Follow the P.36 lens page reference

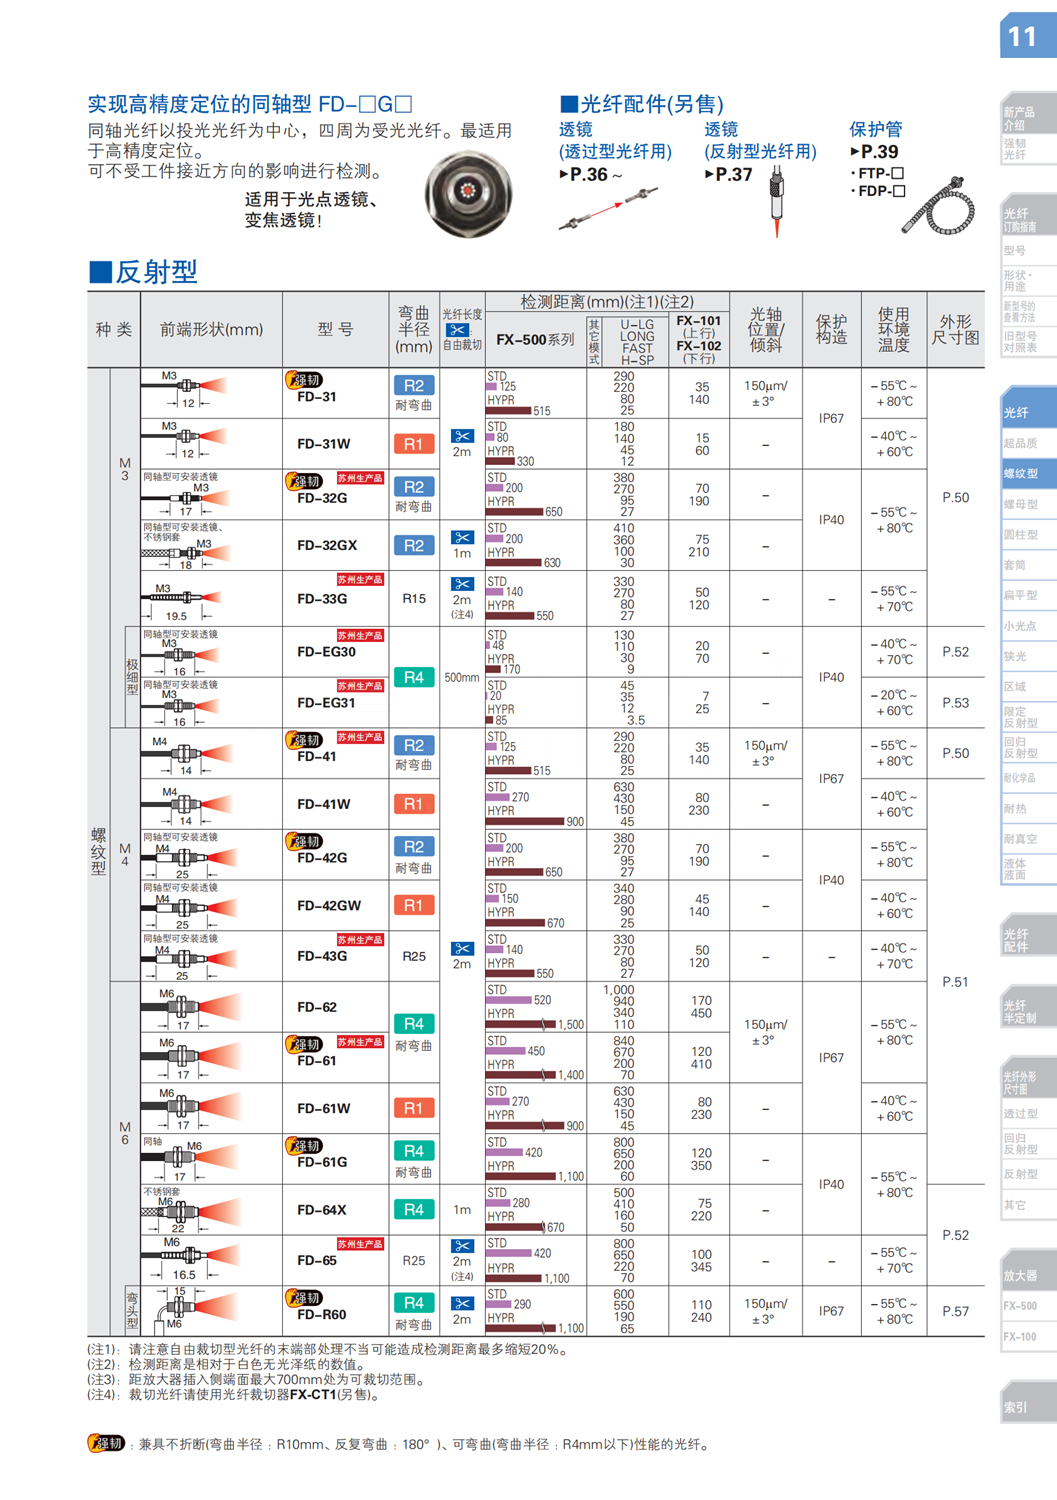tap(590, 174)
